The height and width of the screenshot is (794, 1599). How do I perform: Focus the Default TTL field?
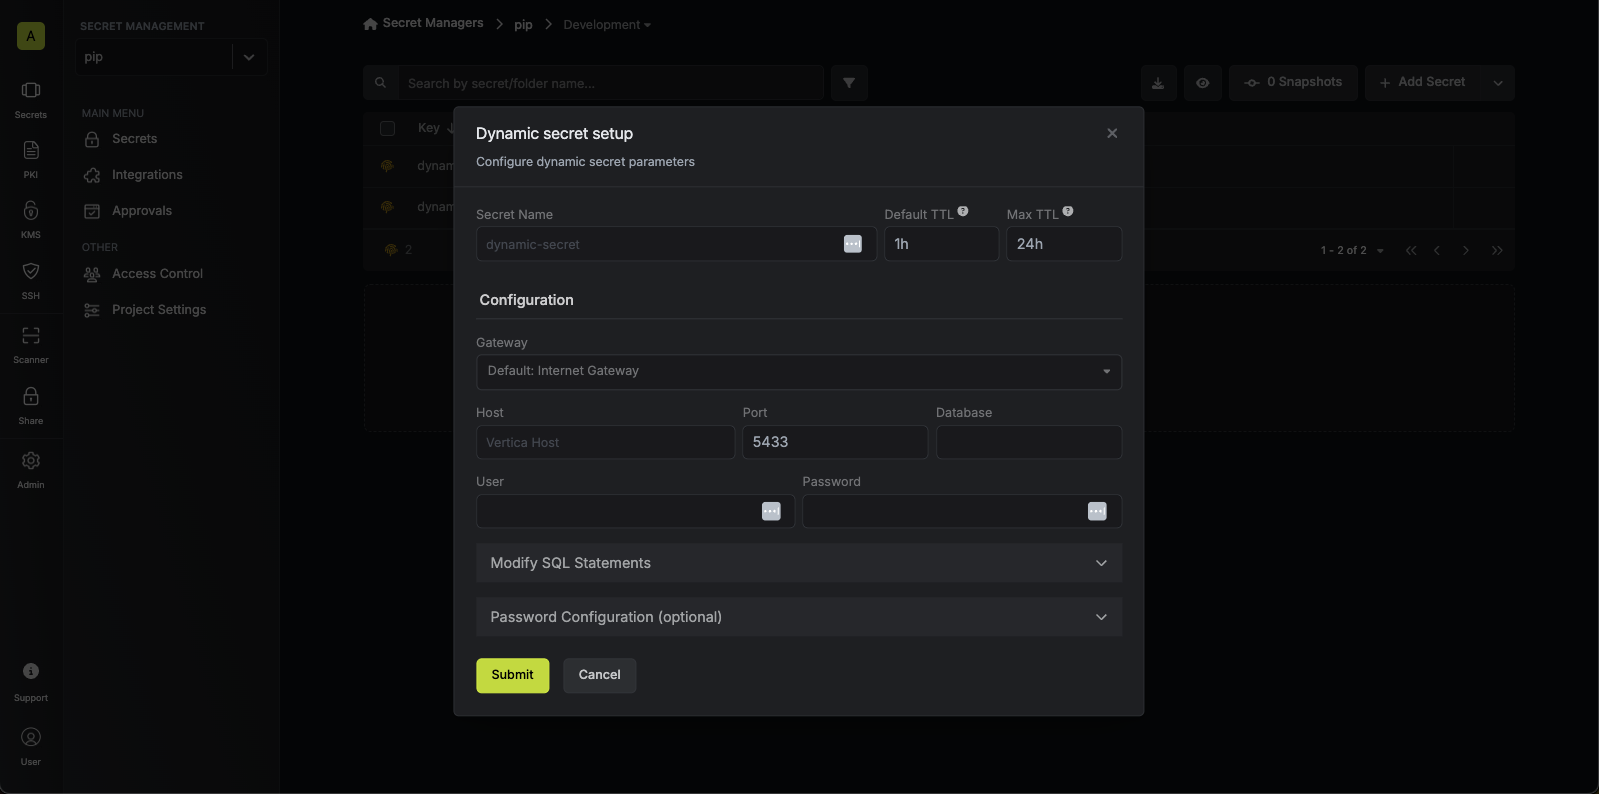pyautogui.click(x=941, y=244)
